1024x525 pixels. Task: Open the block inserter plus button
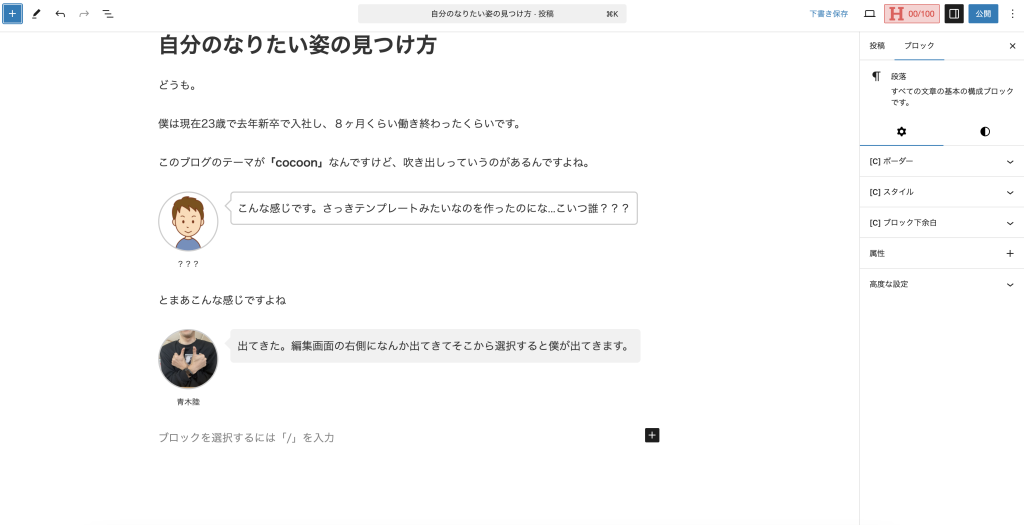(x=12, y=14)
